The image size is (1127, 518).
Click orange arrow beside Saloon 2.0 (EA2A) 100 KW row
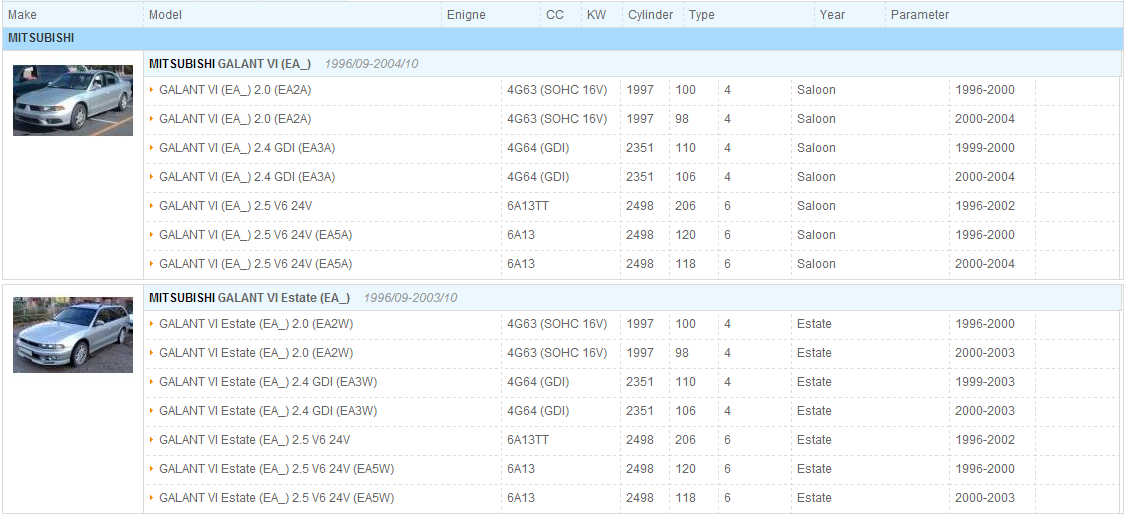pos(152,90)
